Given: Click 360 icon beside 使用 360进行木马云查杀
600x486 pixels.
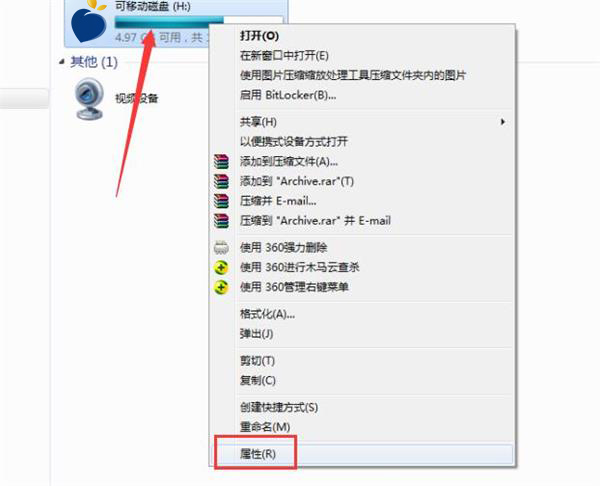Looking at the screenshot, I should (x=221, y=267).
